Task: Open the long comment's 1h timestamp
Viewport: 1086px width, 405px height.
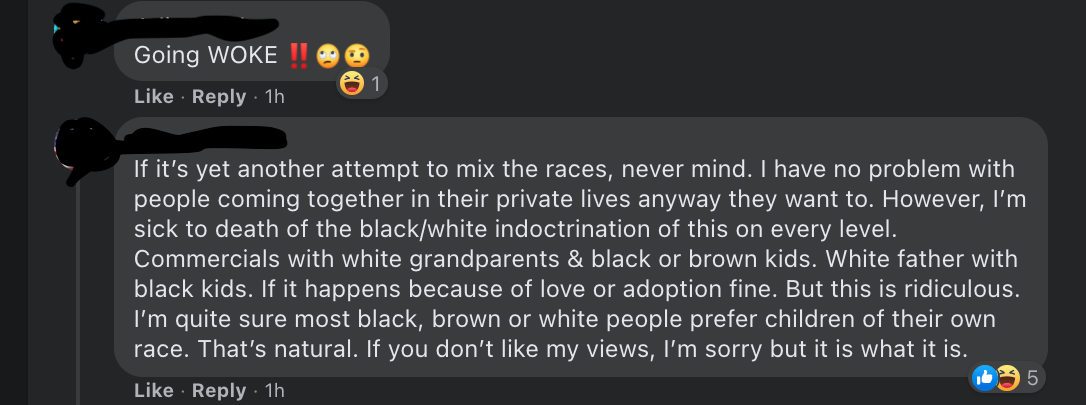Action: pyautogui.click(x=274, y=390)
